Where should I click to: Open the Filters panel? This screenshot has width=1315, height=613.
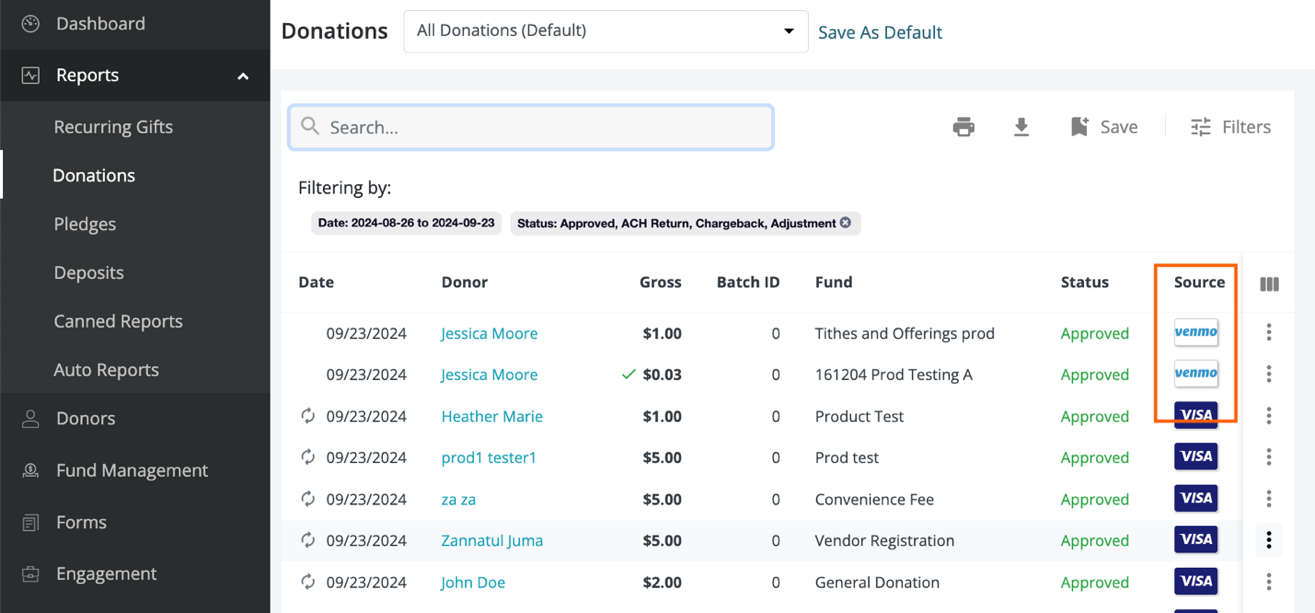click(x=1230, y=127)
